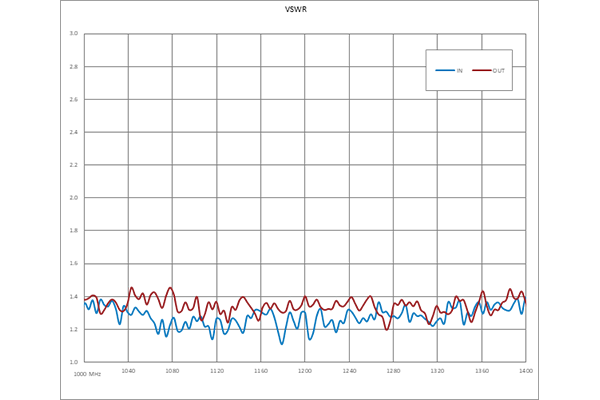Click the topmost y-axis tick marker

tap(73, 33)
